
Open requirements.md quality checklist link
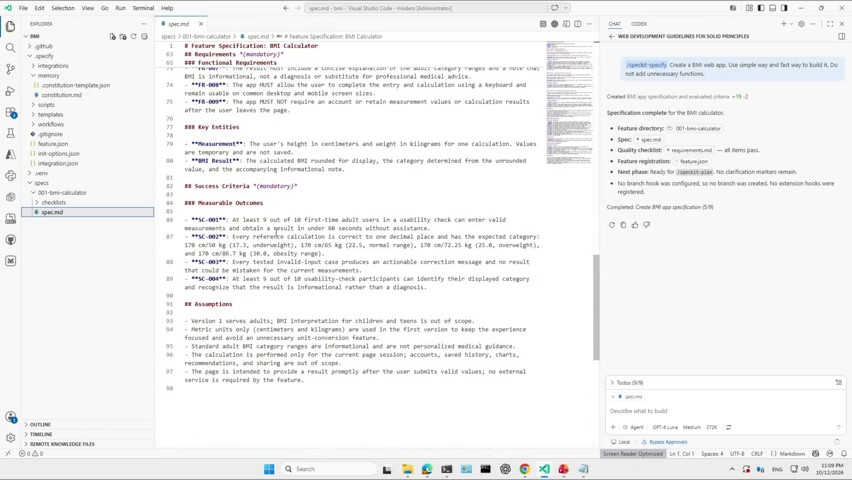[x=688, y=151]
